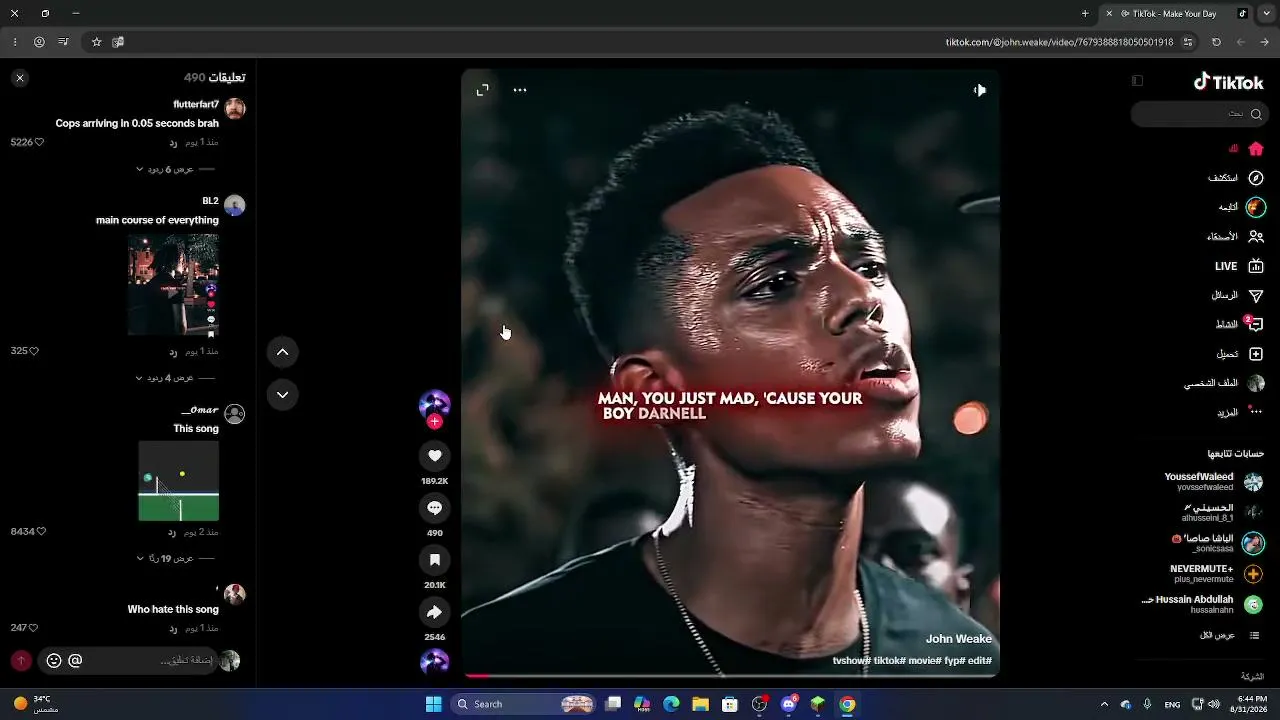Click the TikTok search field
The height and width of the screenshot is (720, 1280).
tap(1198, 114)
